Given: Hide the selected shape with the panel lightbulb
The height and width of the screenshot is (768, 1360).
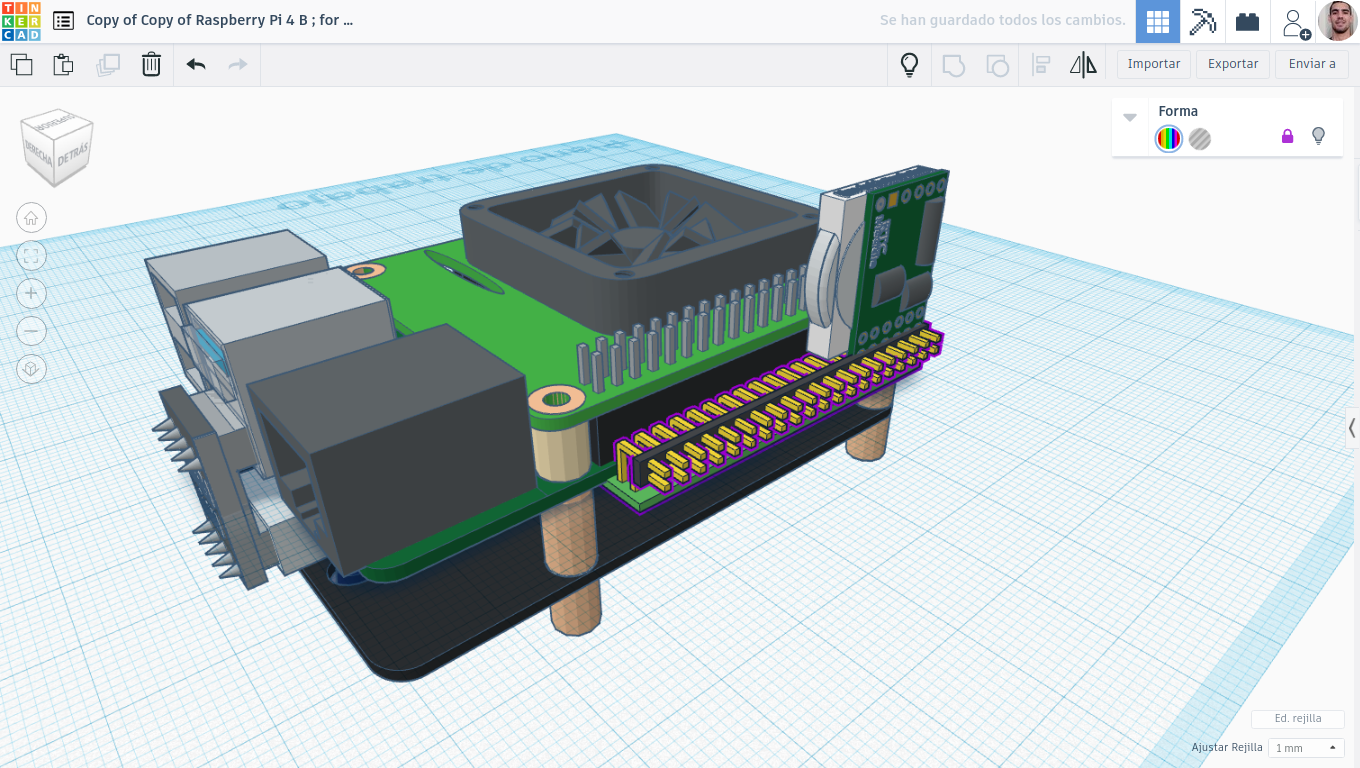Looking at the screenshot, I should (1318, 136).
